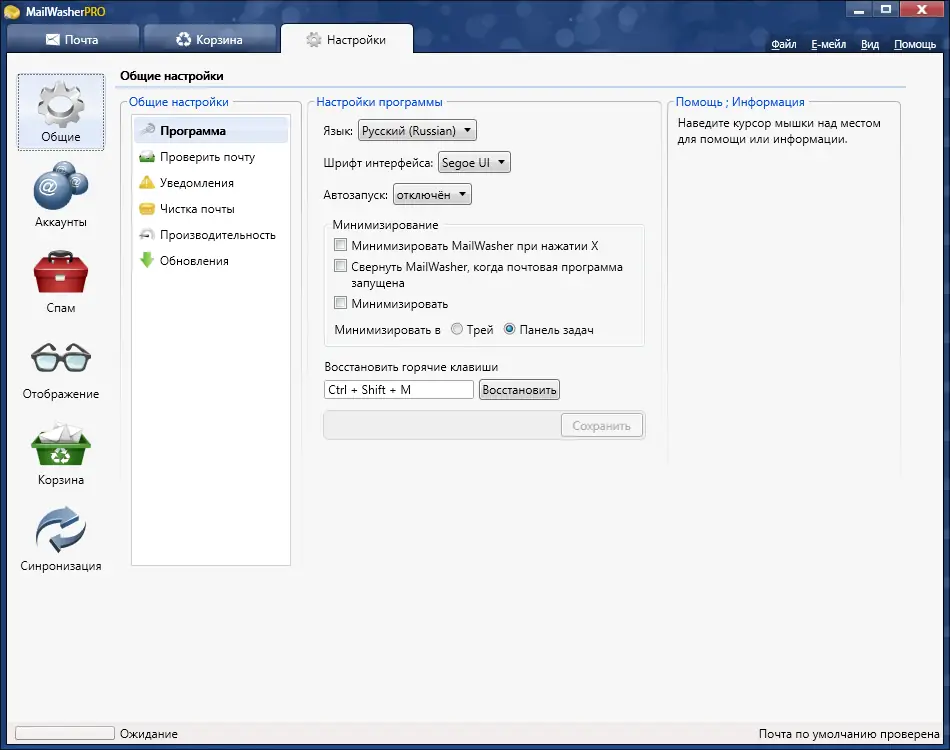
Task: Click the hotkey field Ctrl + Shift + M
Action: coord(399,390)
